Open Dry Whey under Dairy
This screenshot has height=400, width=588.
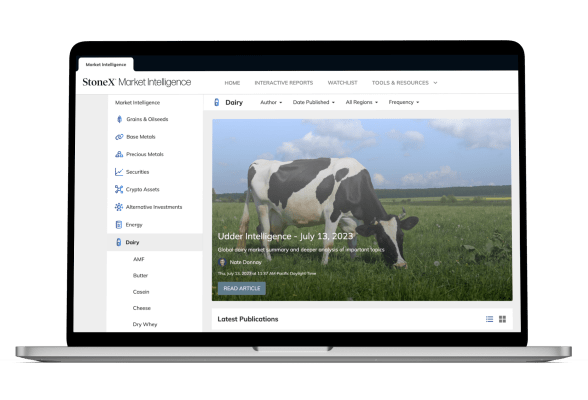(145, 324)
